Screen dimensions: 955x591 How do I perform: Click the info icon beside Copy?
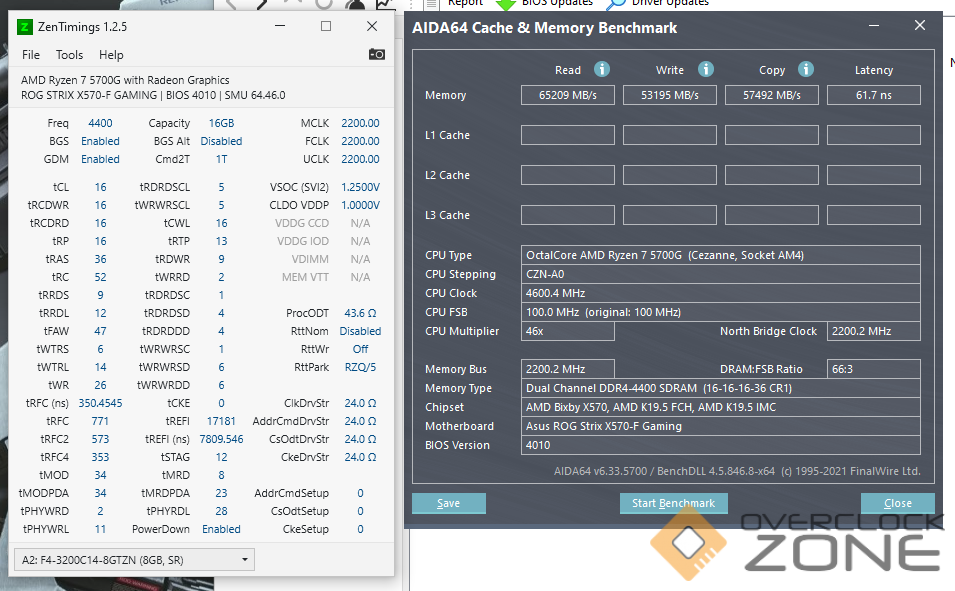pos(806,69)
